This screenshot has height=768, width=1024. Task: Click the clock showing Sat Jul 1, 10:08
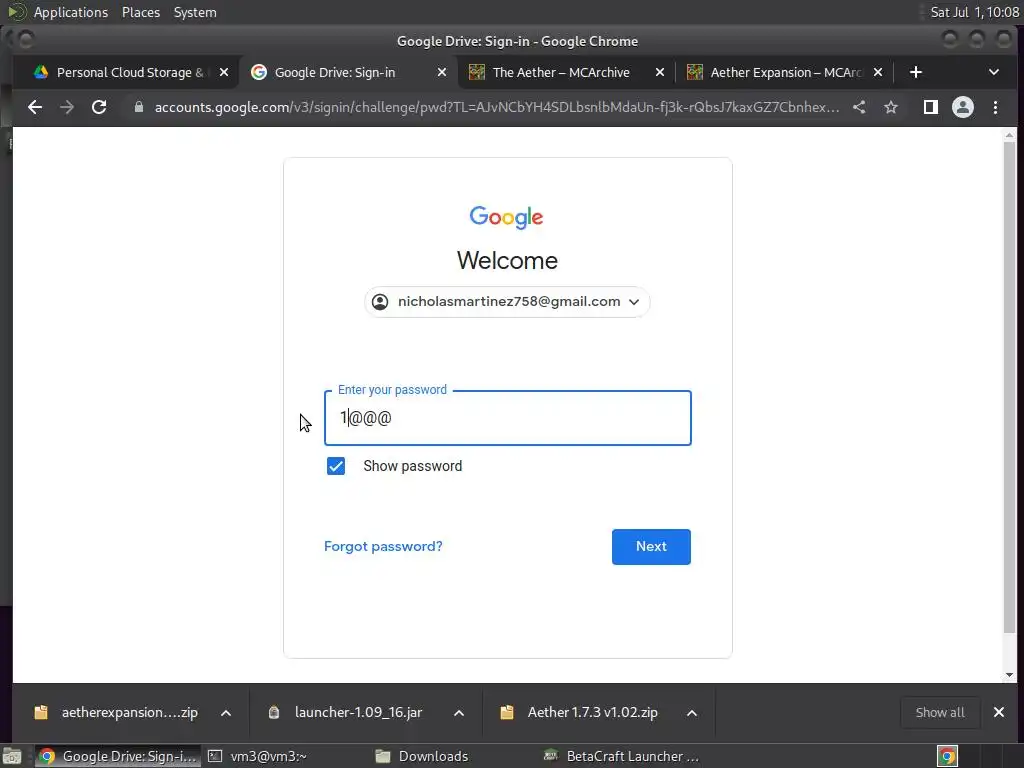[x=974, y=12]
